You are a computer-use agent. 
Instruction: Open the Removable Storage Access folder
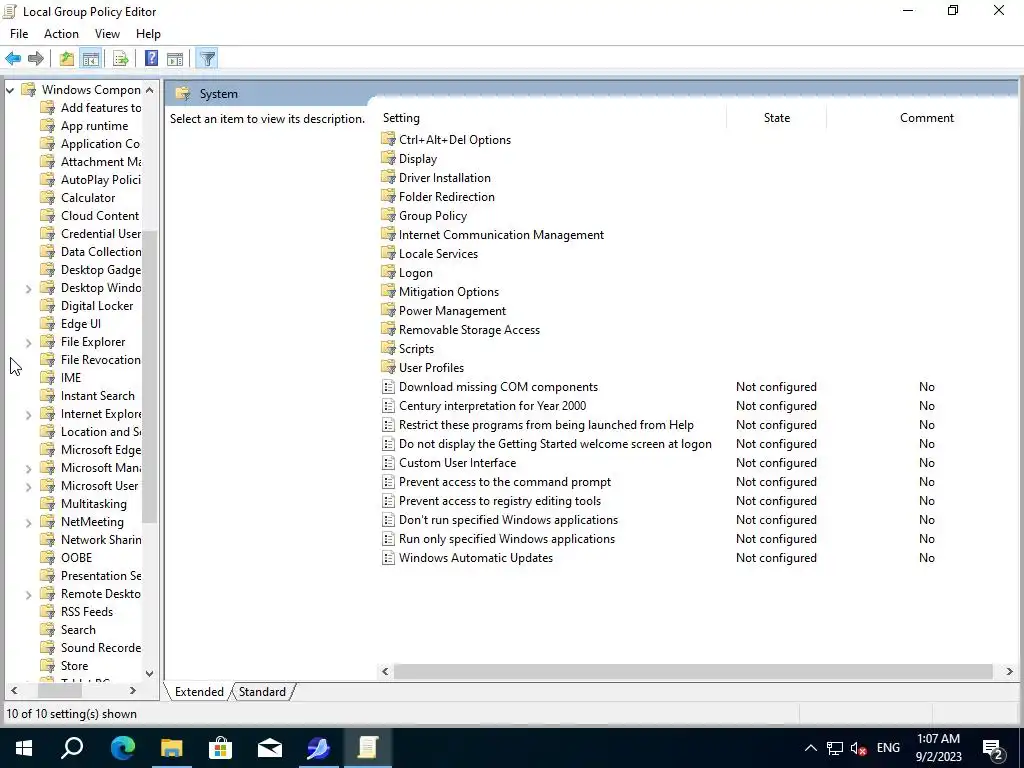(x=469, y=330)
